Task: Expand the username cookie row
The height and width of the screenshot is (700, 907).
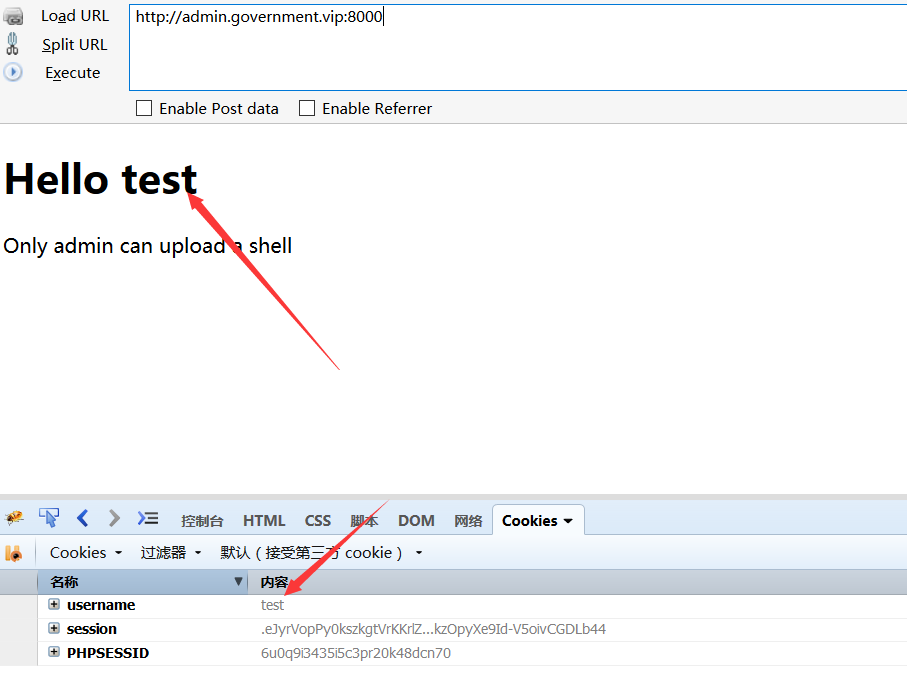Action: point(54,605)
